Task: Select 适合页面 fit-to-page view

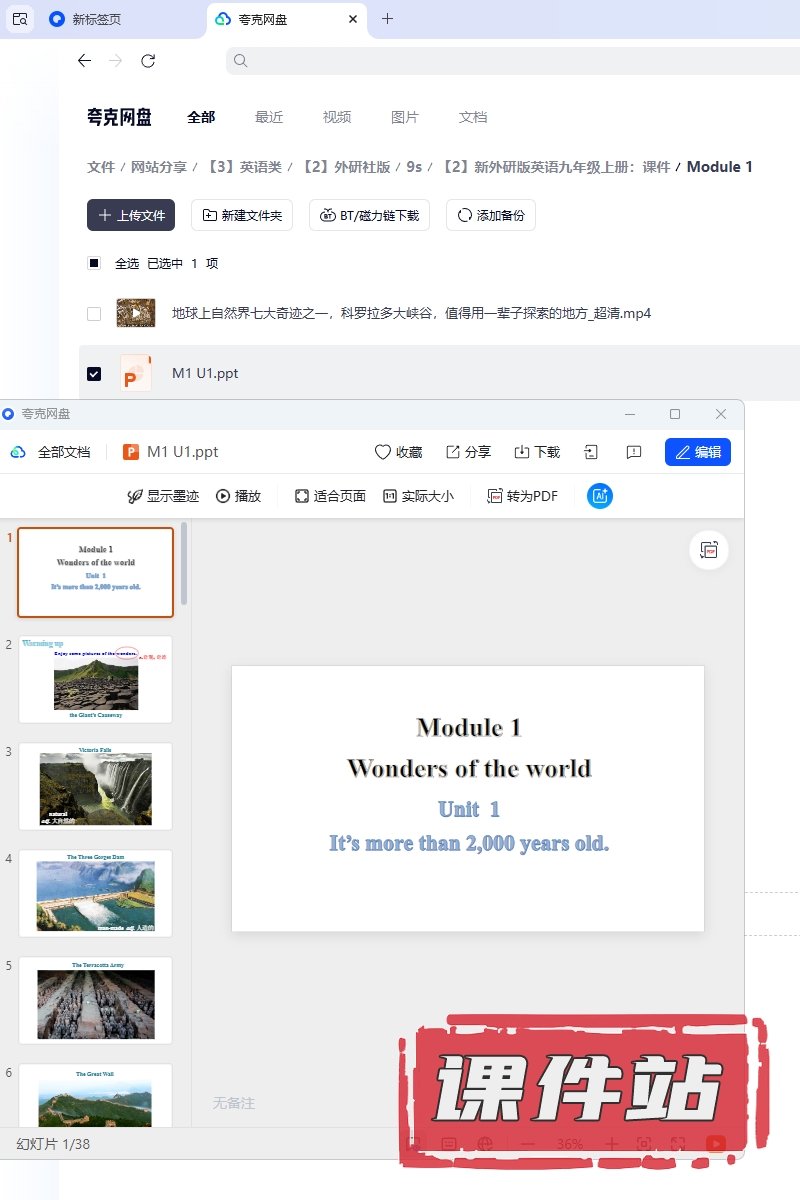Action: pos(330,496)
